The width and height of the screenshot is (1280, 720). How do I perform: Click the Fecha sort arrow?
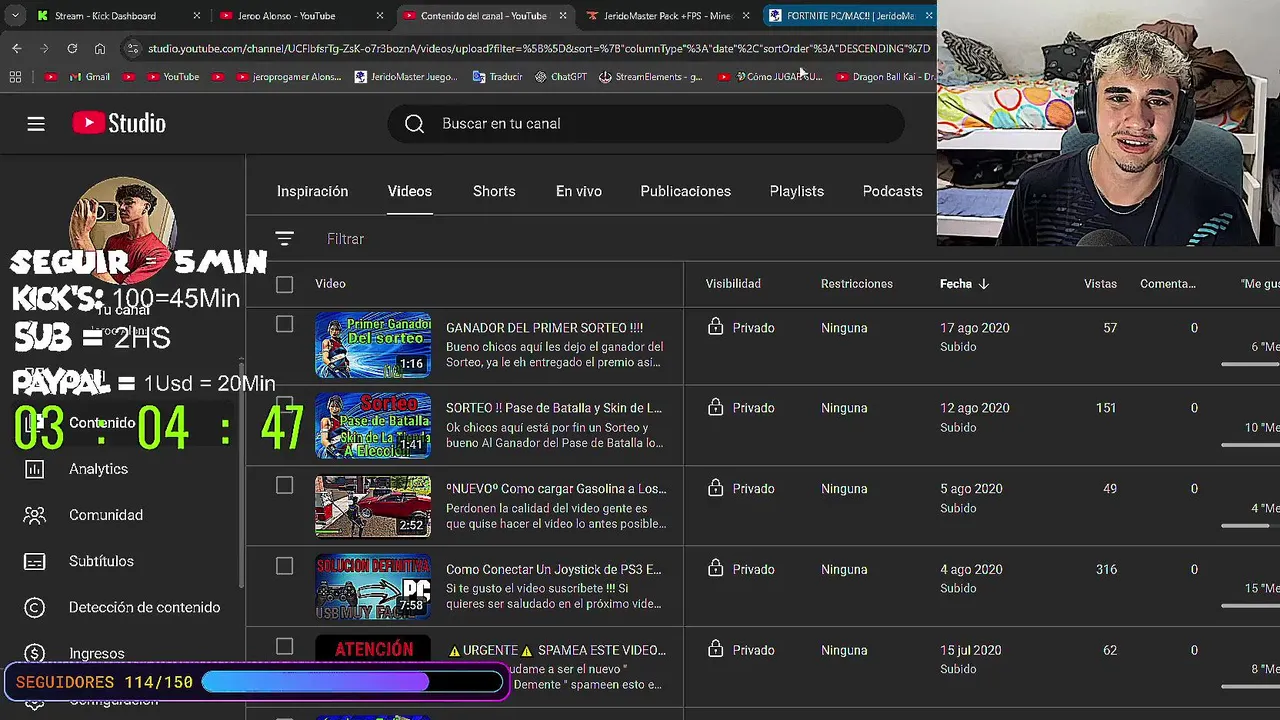(984, 284)
